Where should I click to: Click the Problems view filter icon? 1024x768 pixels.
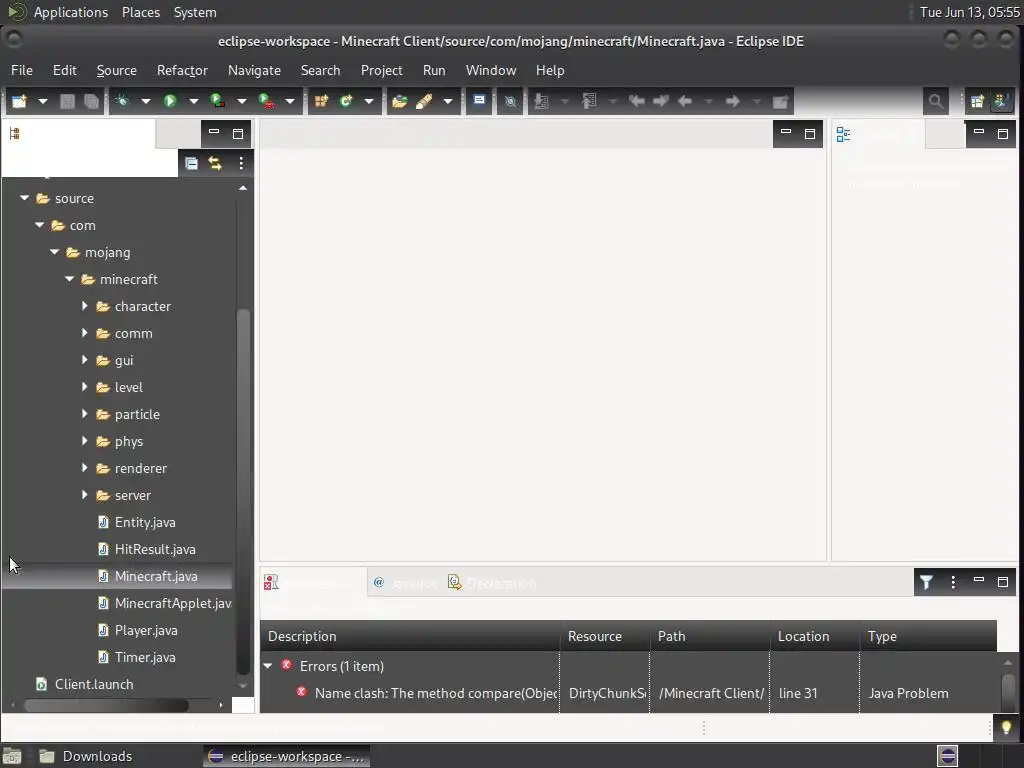click(926, 581)
